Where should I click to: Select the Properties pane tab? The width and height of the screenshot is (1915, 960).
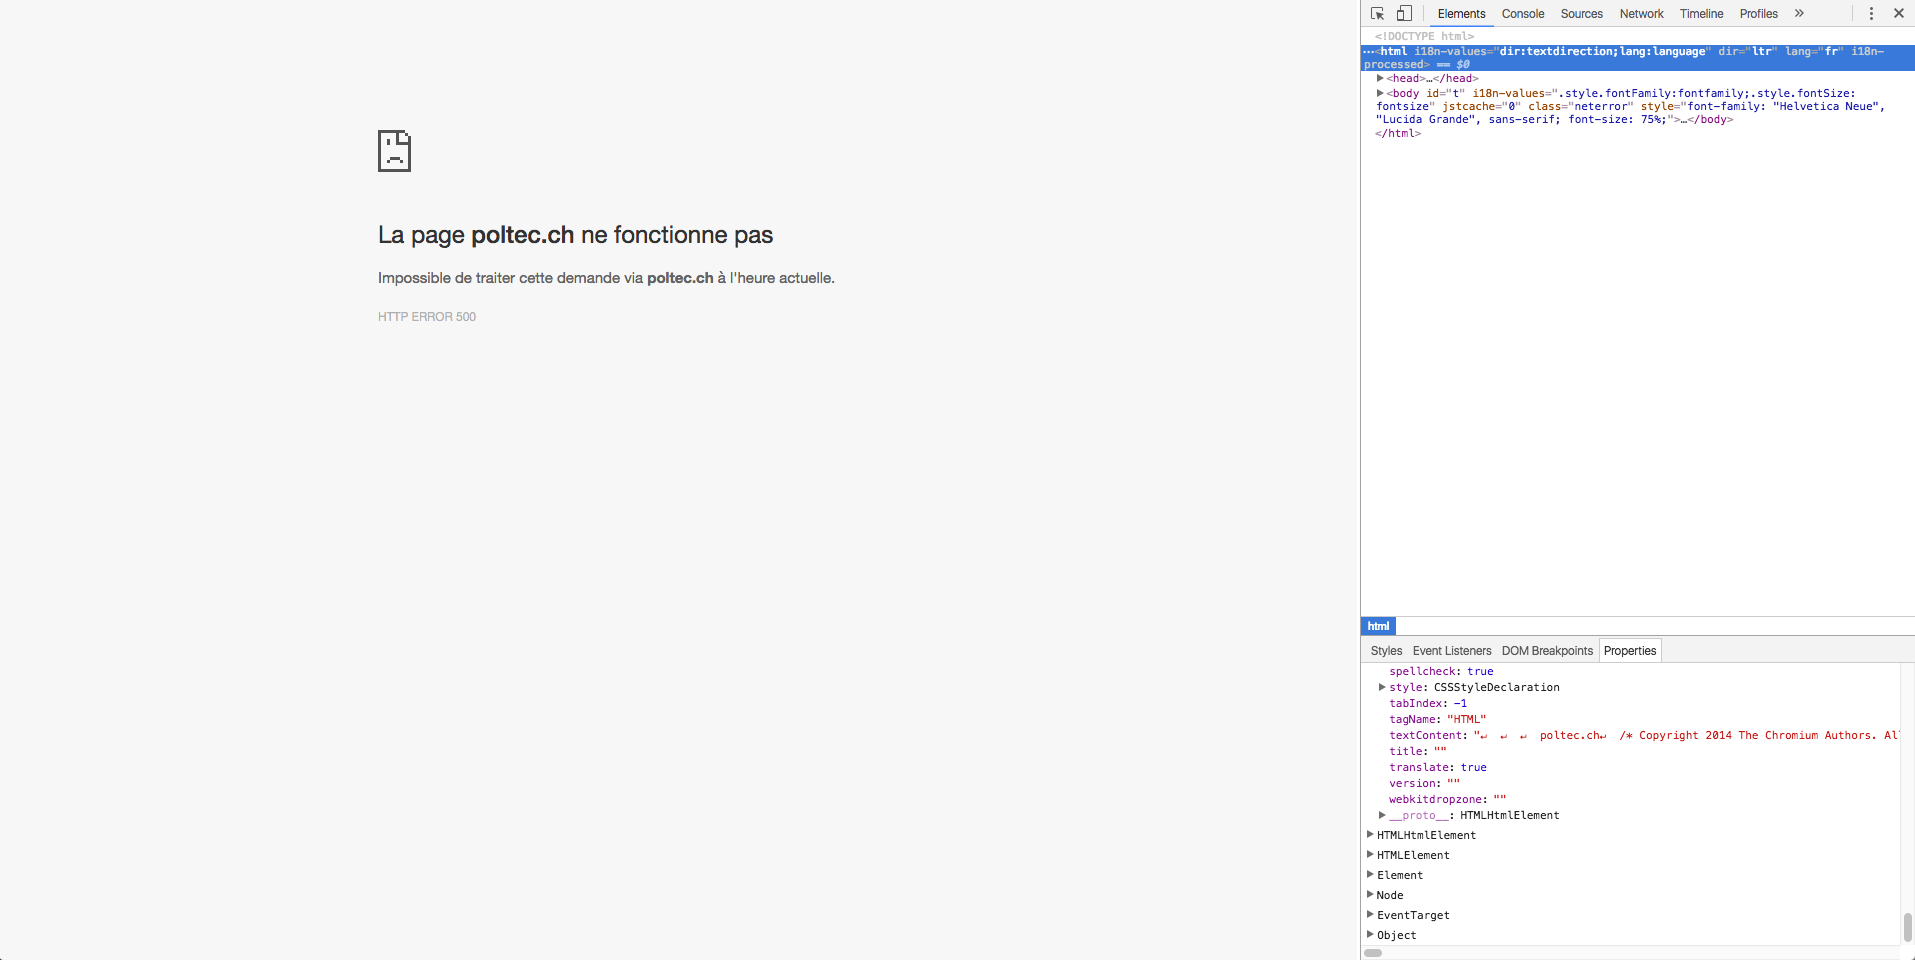point(1630,651)
